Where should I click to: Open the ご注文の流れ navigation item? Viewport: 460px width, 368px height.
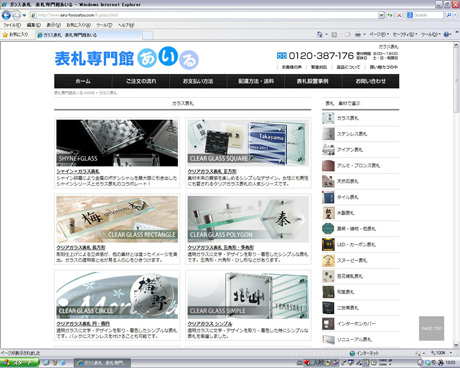tap(141, 81)
